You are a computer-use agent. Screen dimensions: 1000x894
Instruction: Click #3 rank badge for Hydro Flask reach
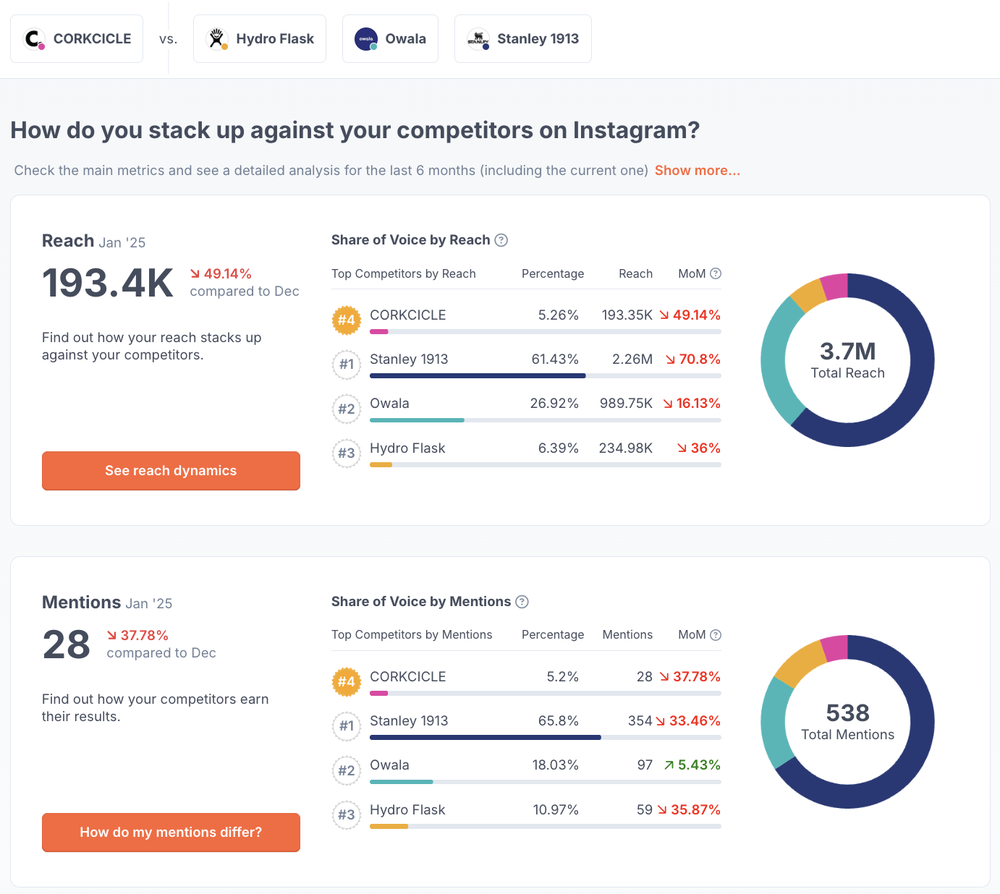click(346, 453)
